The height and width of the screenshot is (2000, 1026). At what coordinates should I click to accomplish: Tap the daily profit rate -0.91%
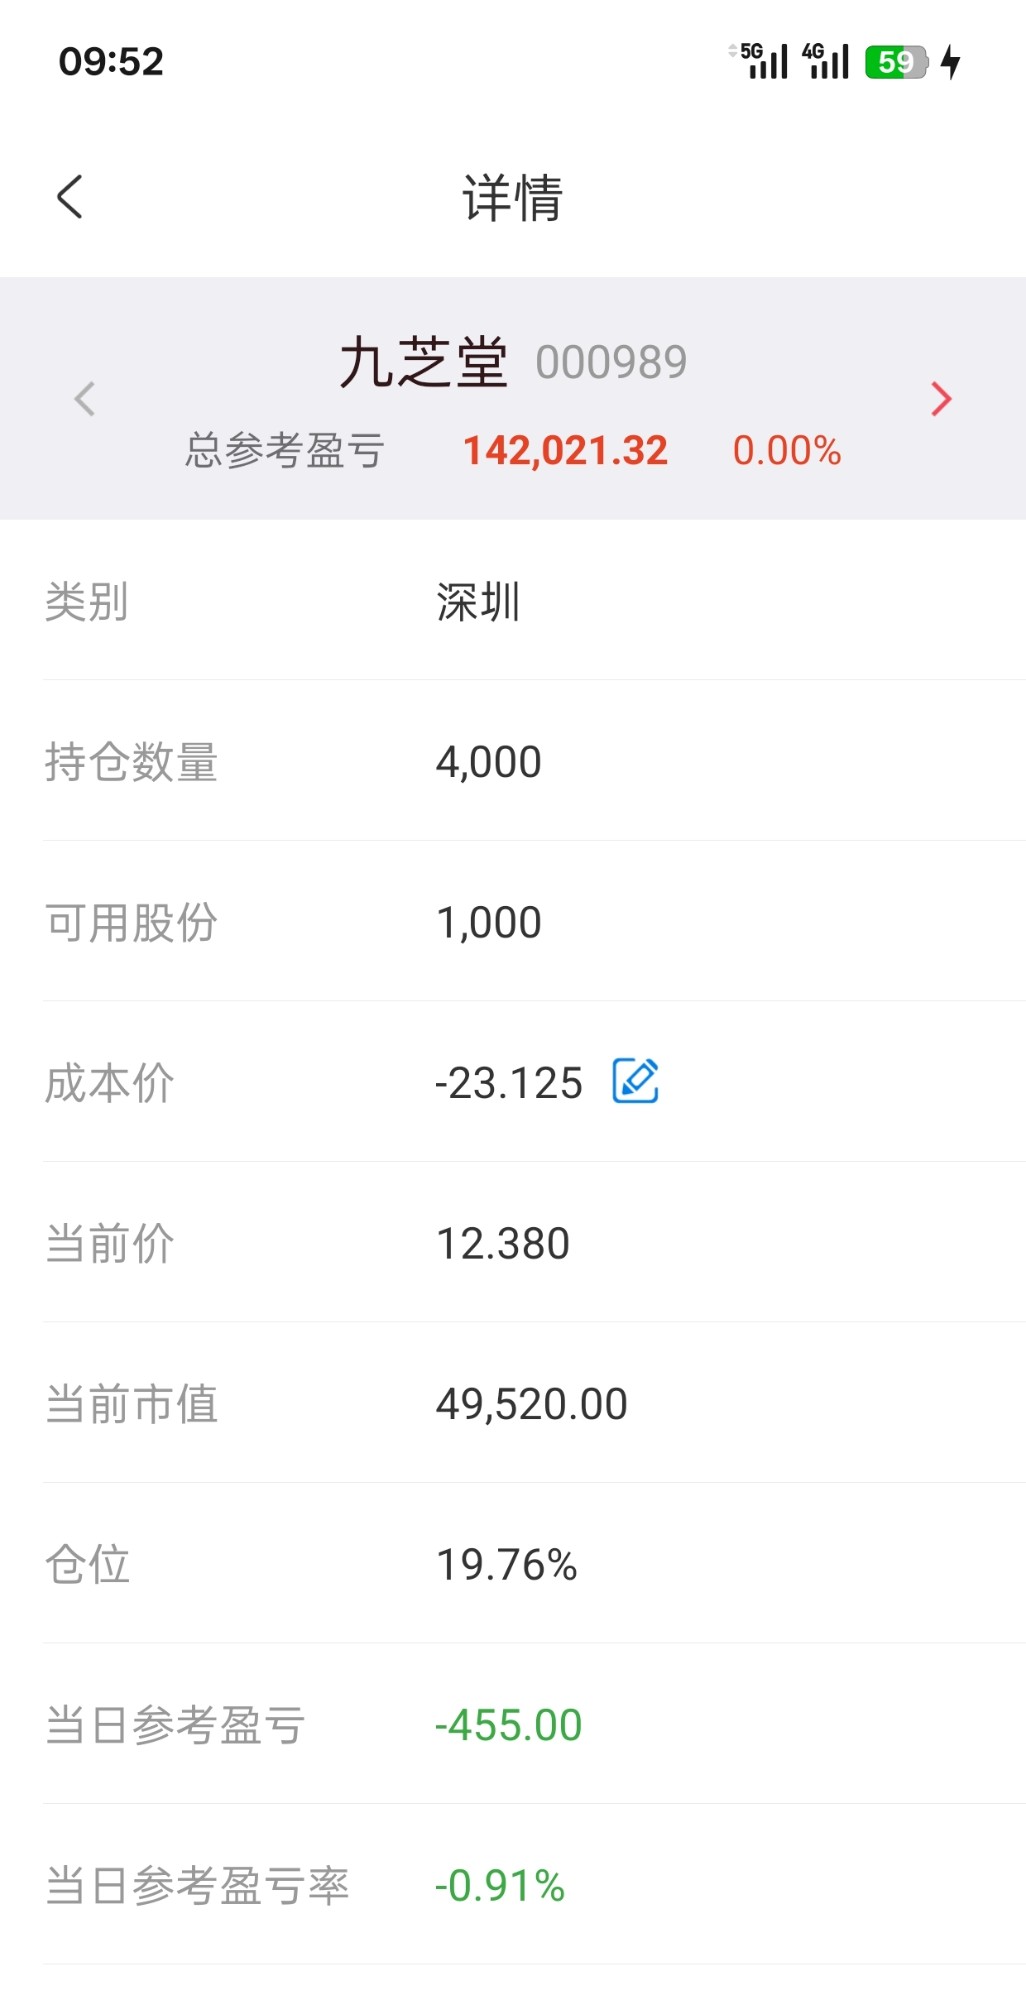[x=500, y=1886]
